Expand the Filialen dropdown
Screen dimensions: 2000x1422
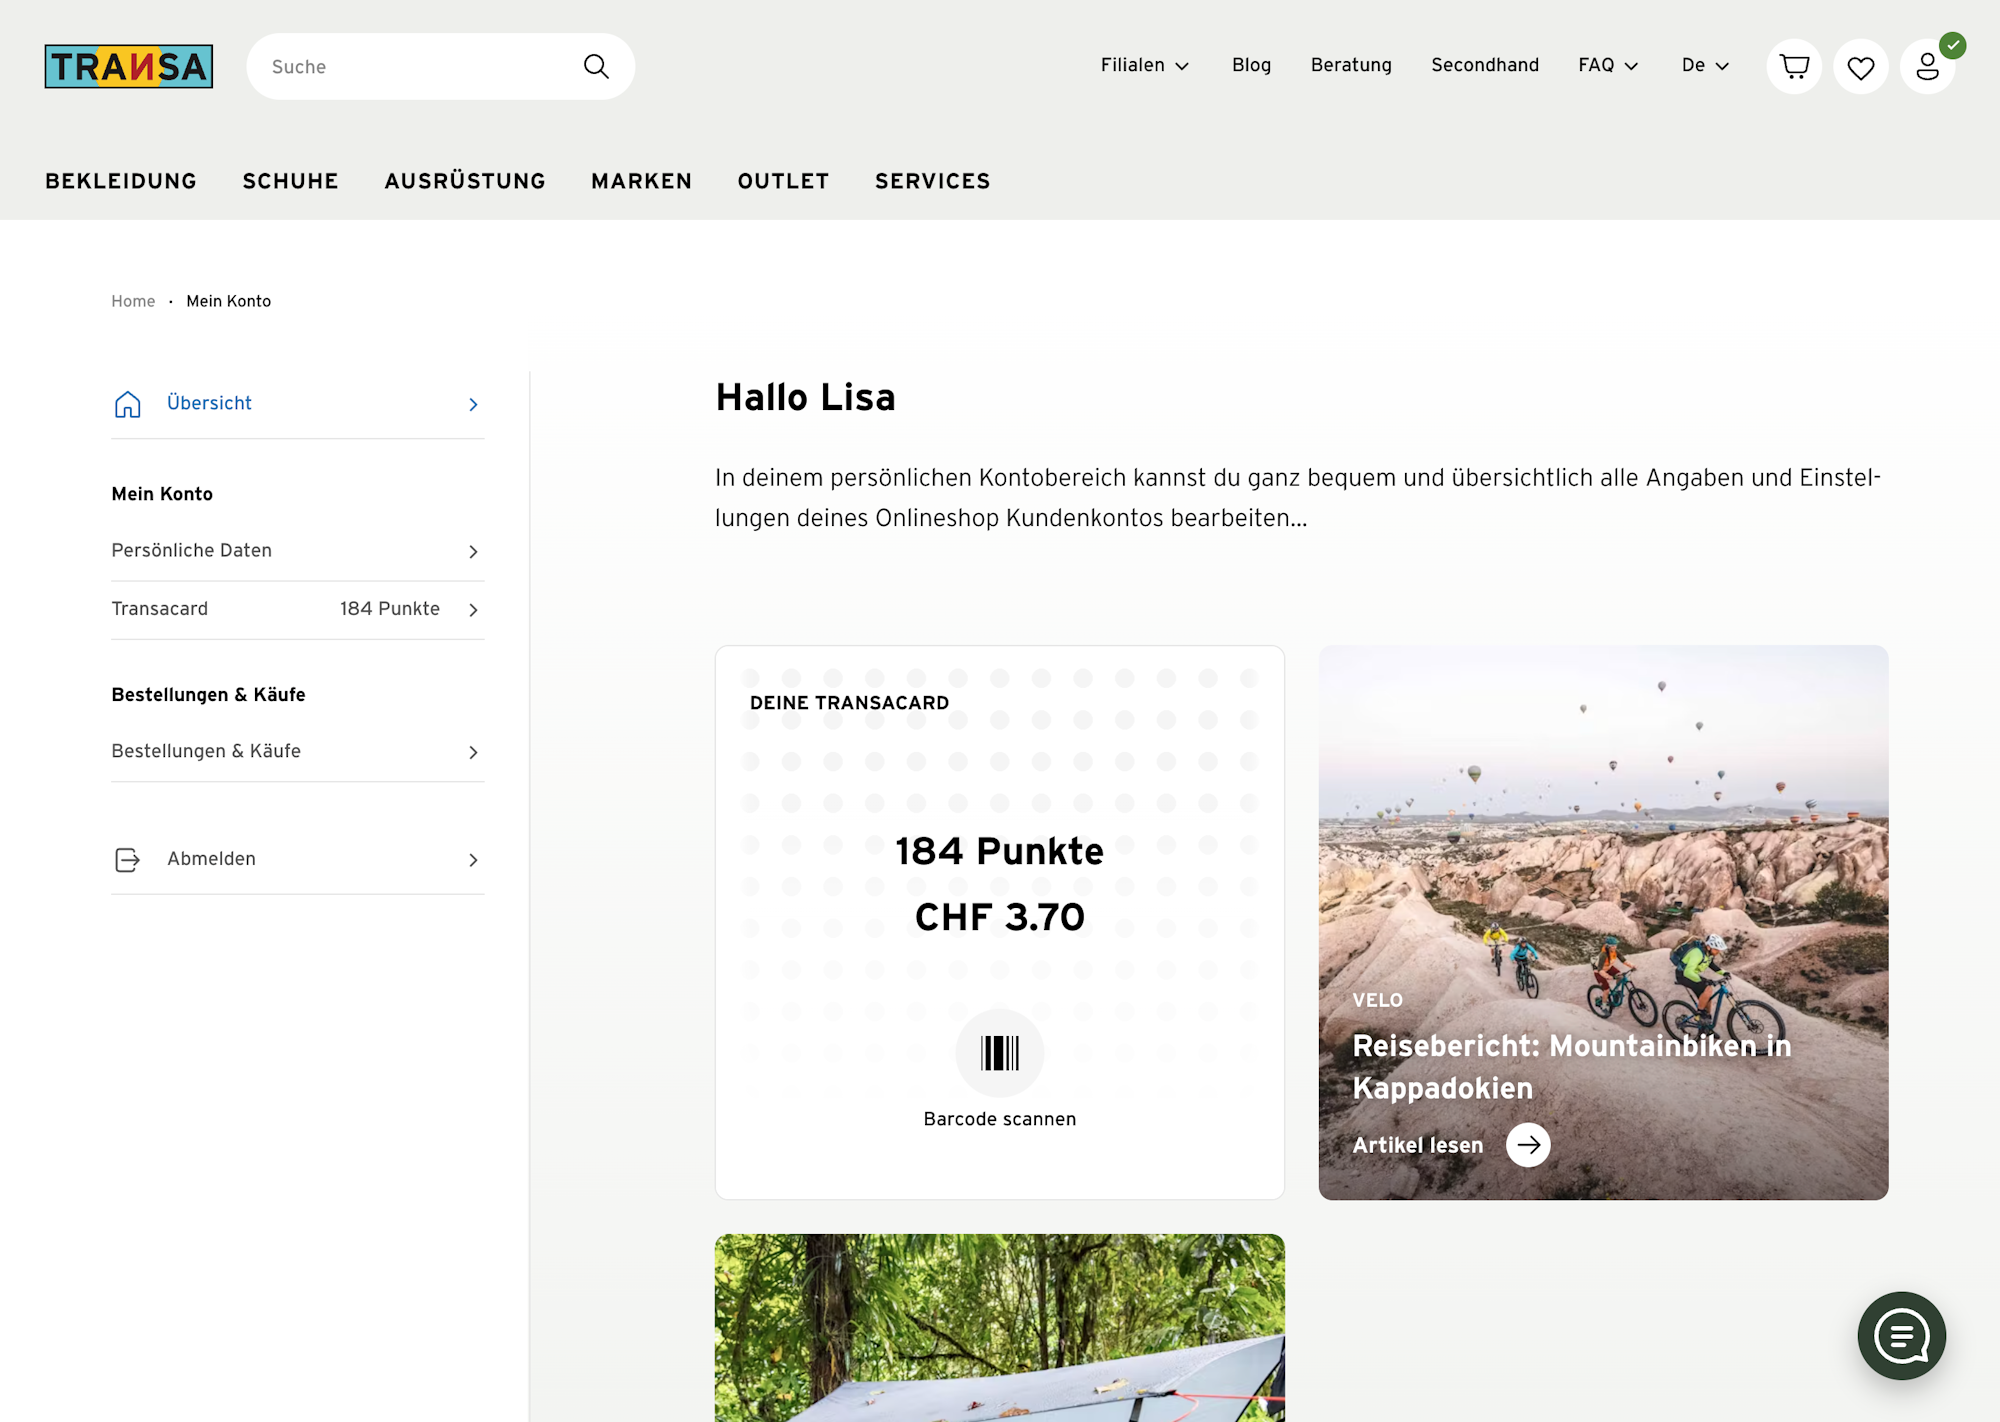[1145, 65]
